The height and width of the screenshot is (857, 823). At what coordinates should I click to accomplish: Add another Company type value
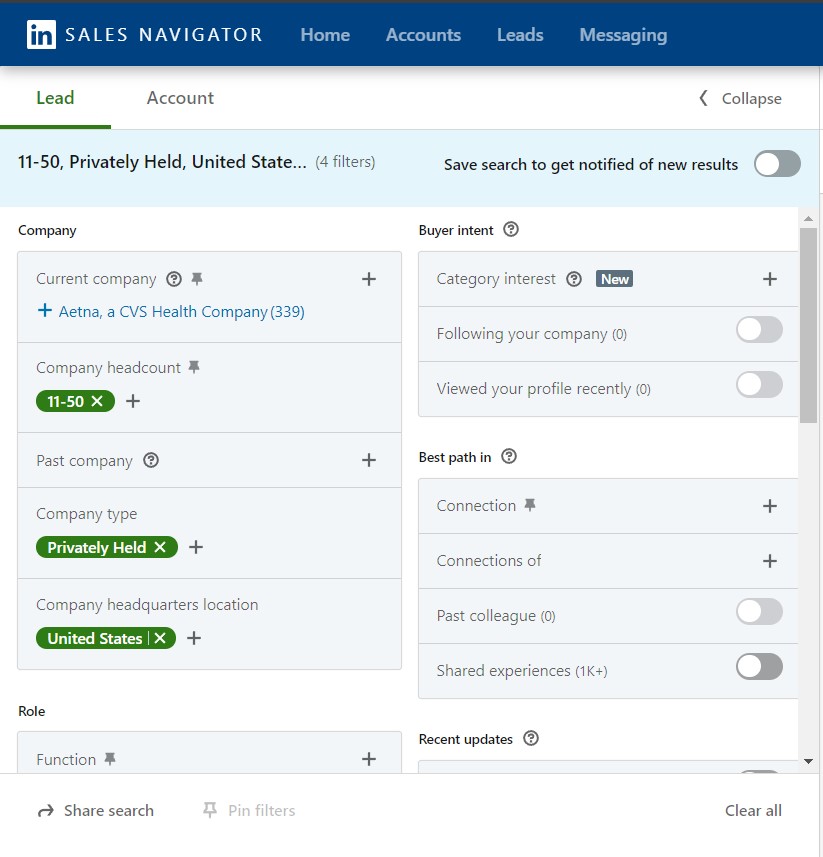[196, 547]
